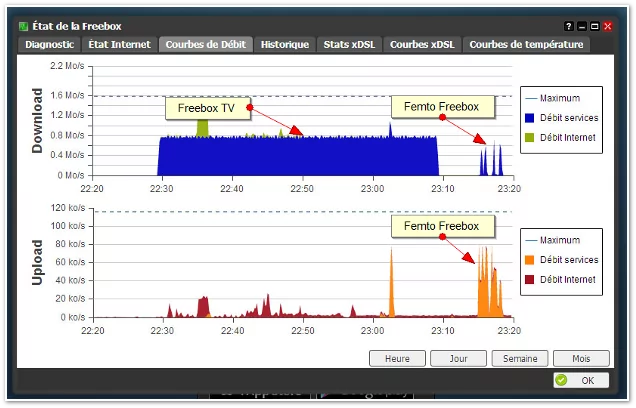Select the Courbes de Débit tab

(x=205, y=44)
